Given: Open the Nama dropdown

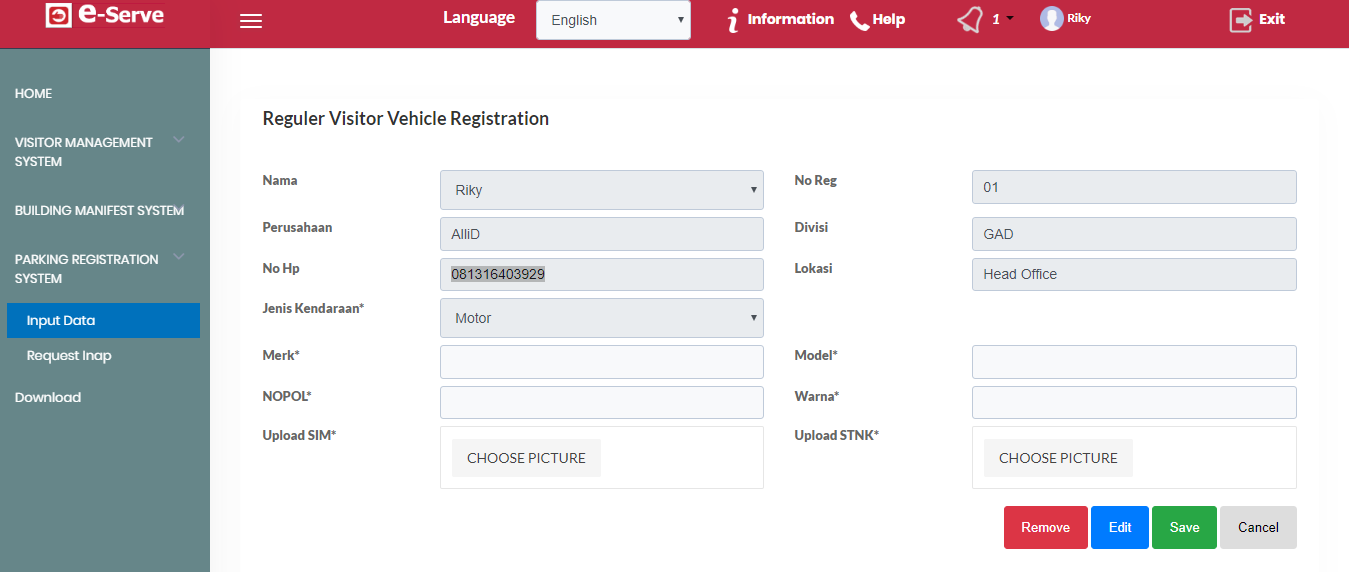Looking at the screenshot, I should pyautogui.click(x=601, y=190).
